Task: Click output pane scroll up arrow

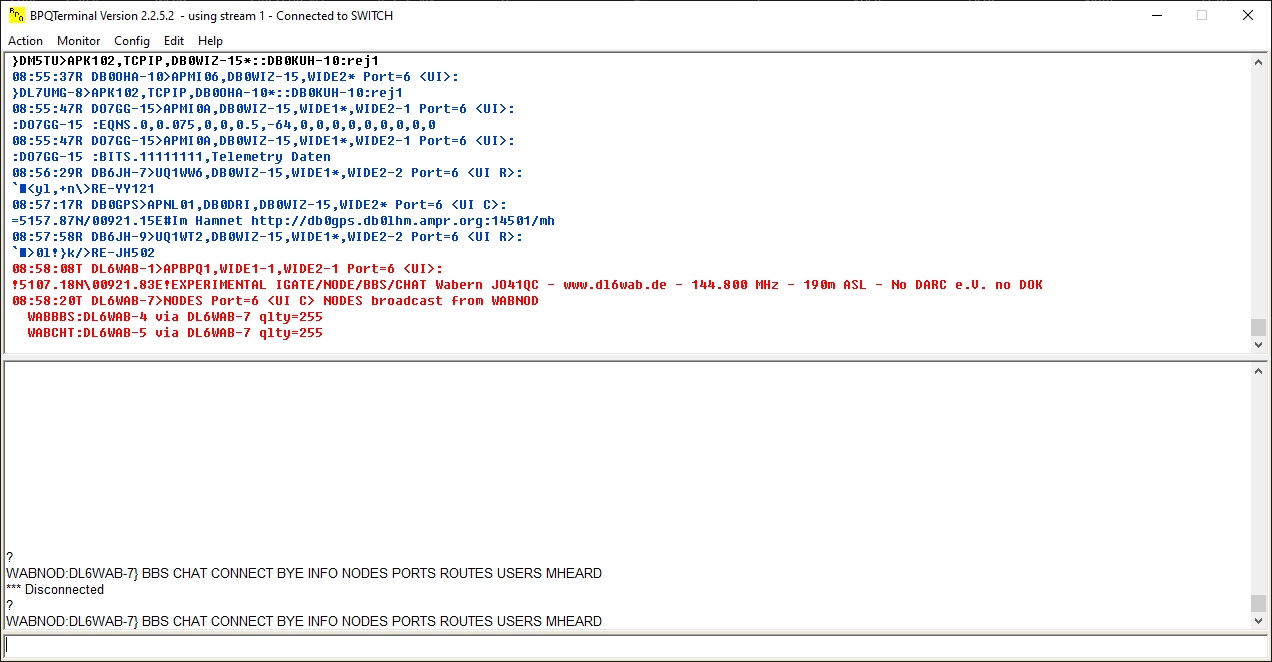Action: 1258,371
